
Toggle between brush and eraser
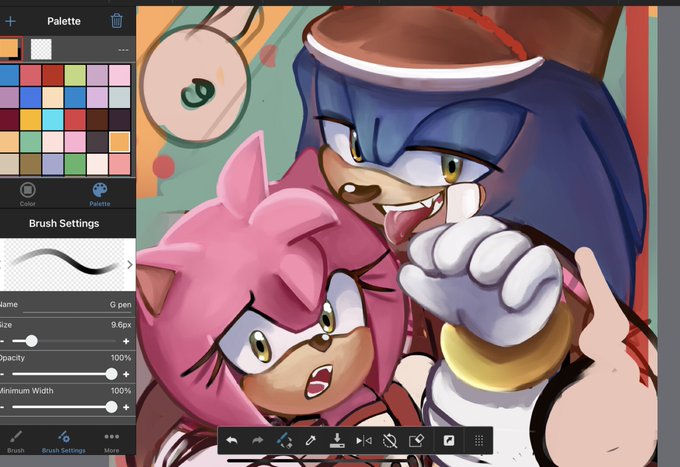284,441
